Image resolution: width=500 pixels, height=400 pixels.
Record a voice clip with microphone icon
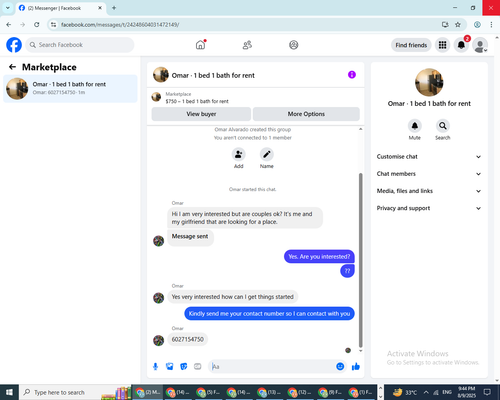(x=155, y=367)
